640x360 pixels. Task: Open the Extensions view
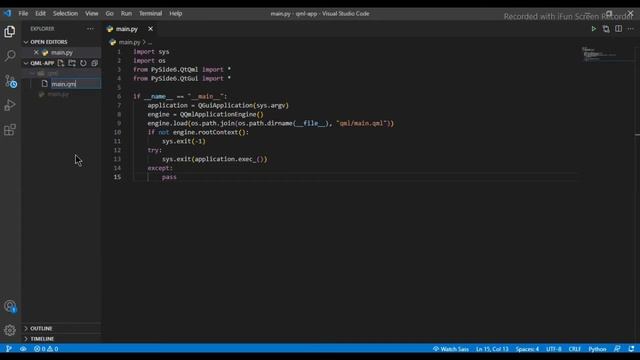(10, 130)
